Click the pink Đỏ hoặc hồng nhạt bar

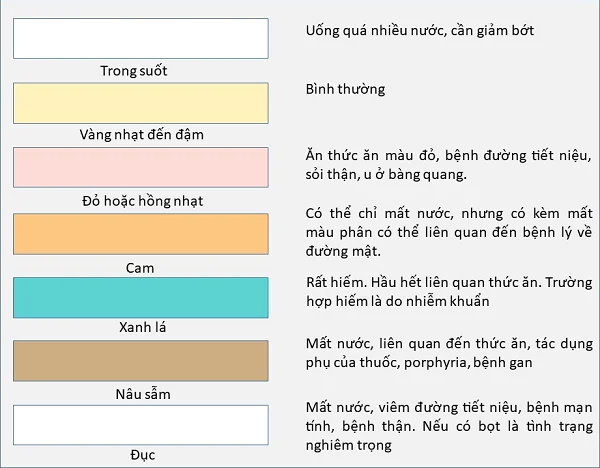point(141,167)
